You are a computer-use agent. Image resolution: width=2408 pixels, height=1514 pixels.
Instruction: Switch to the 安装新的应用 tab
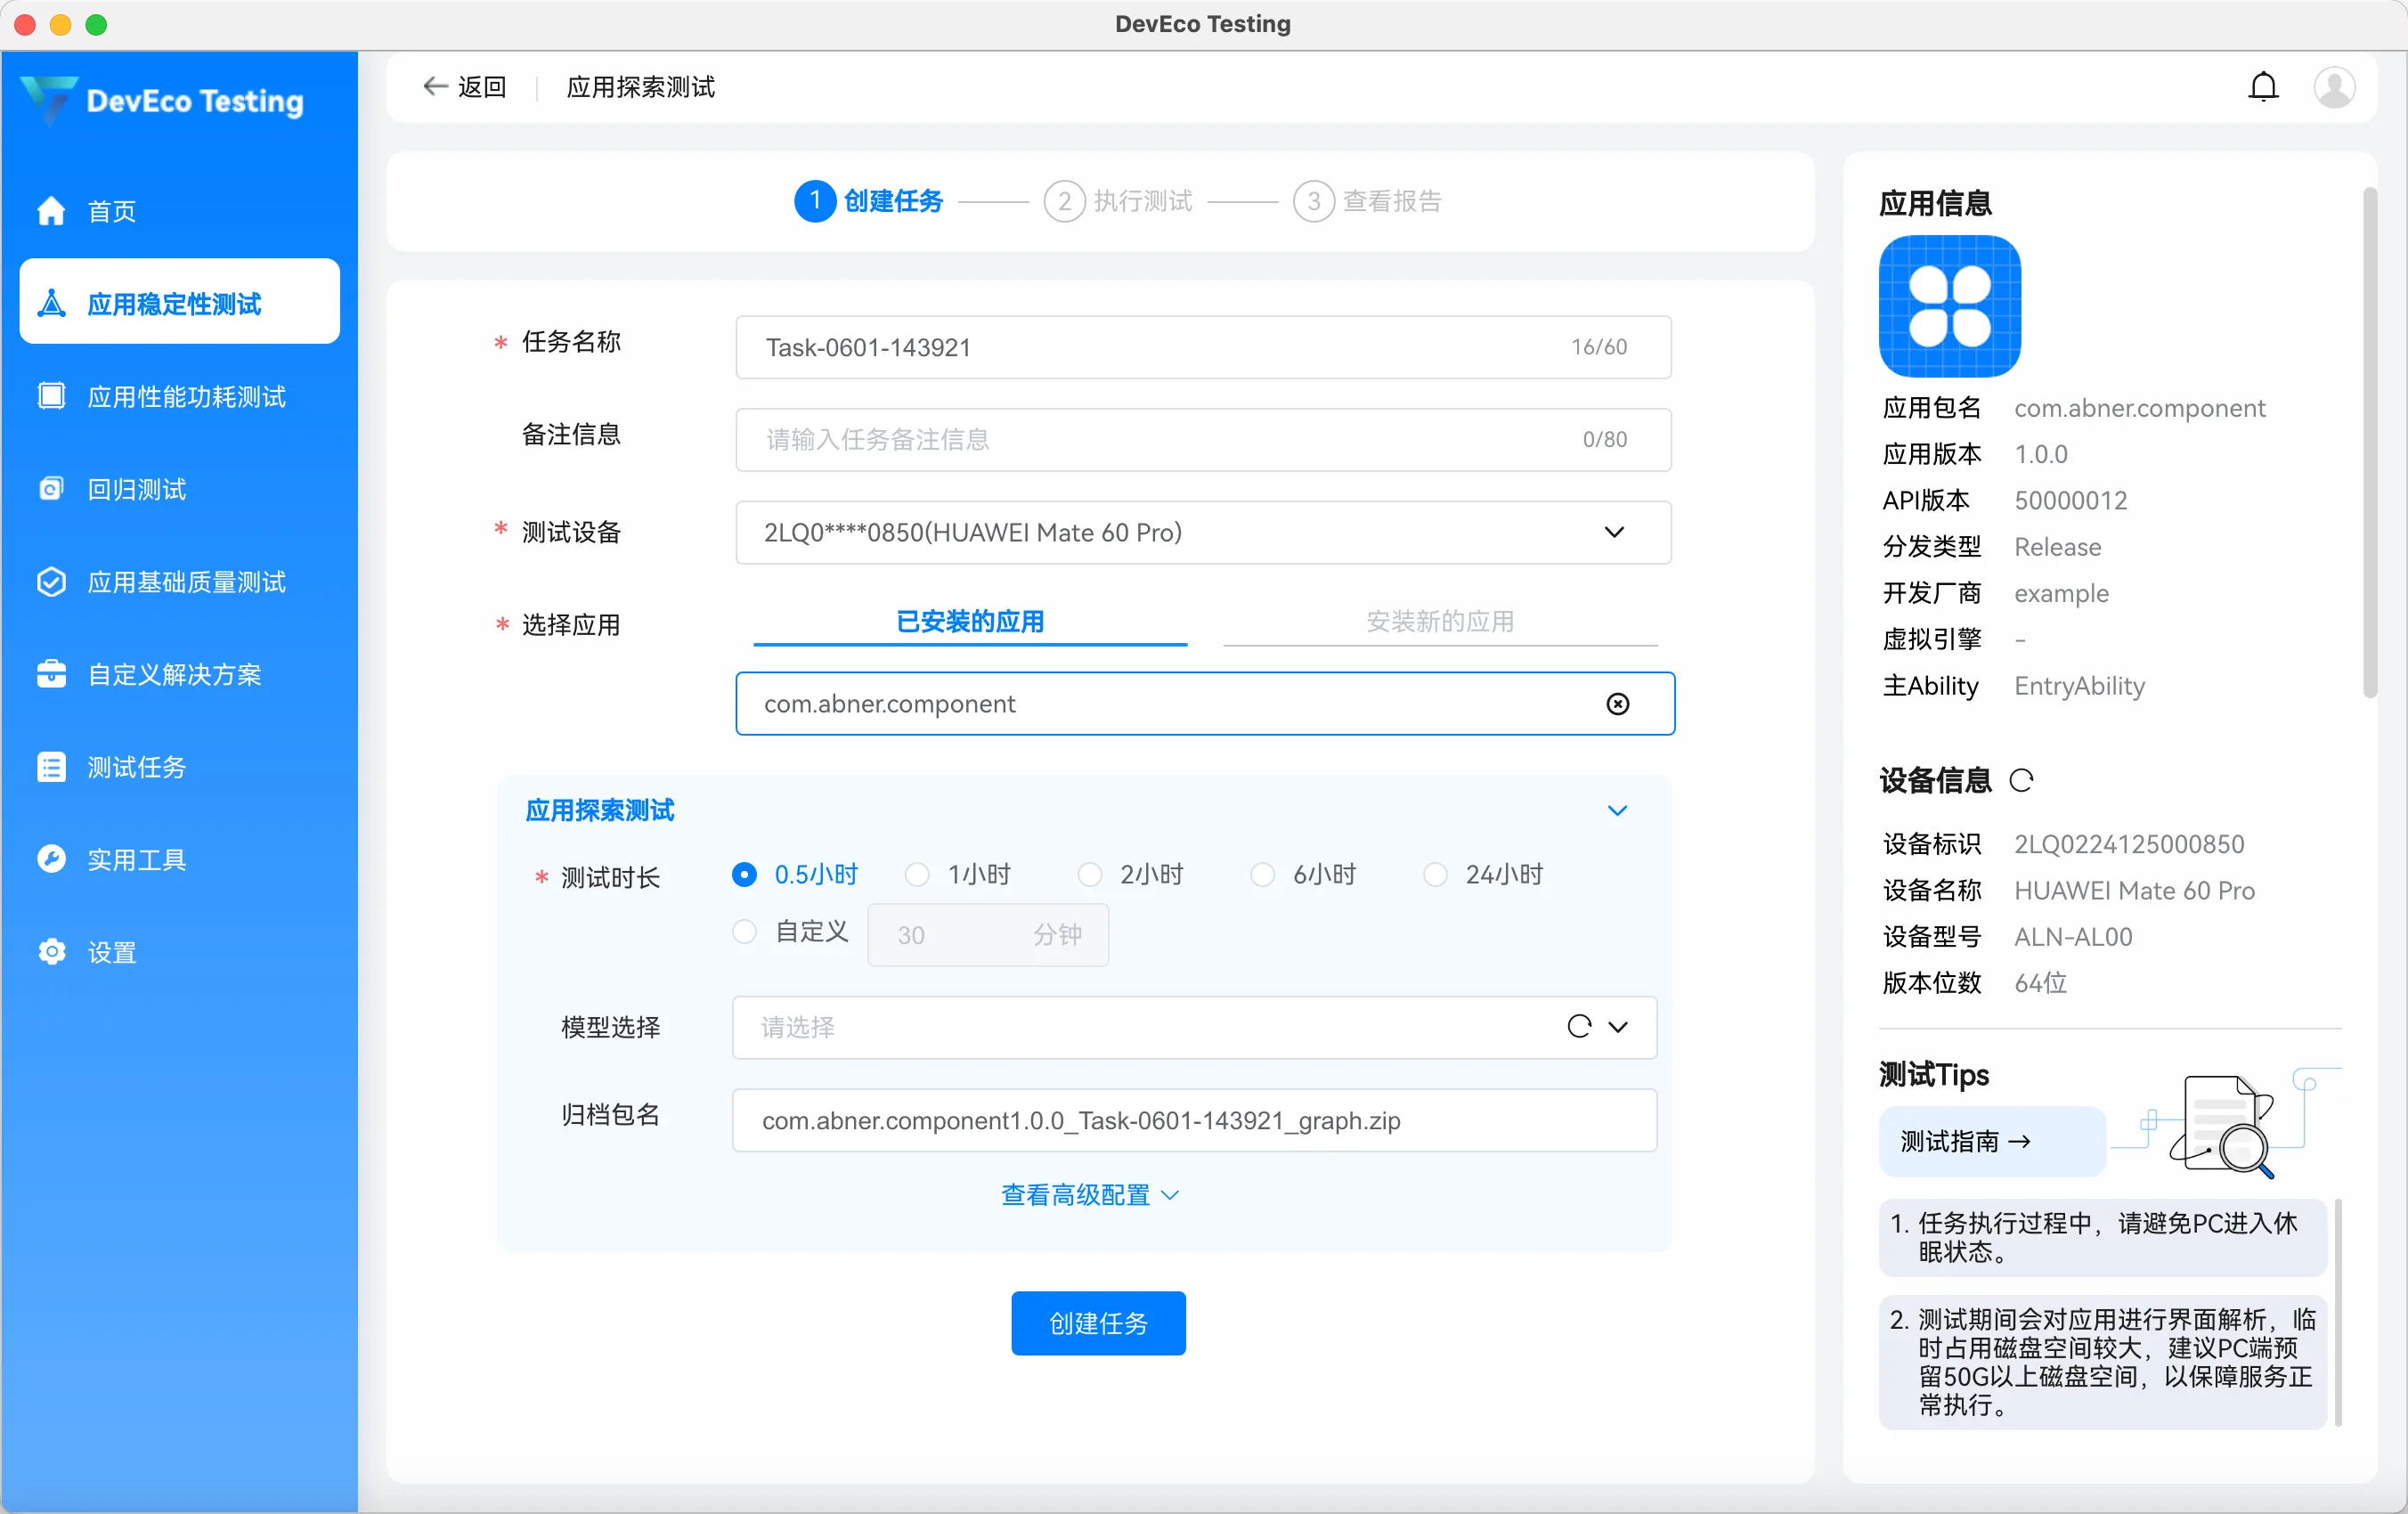(x=1439, y=621)
